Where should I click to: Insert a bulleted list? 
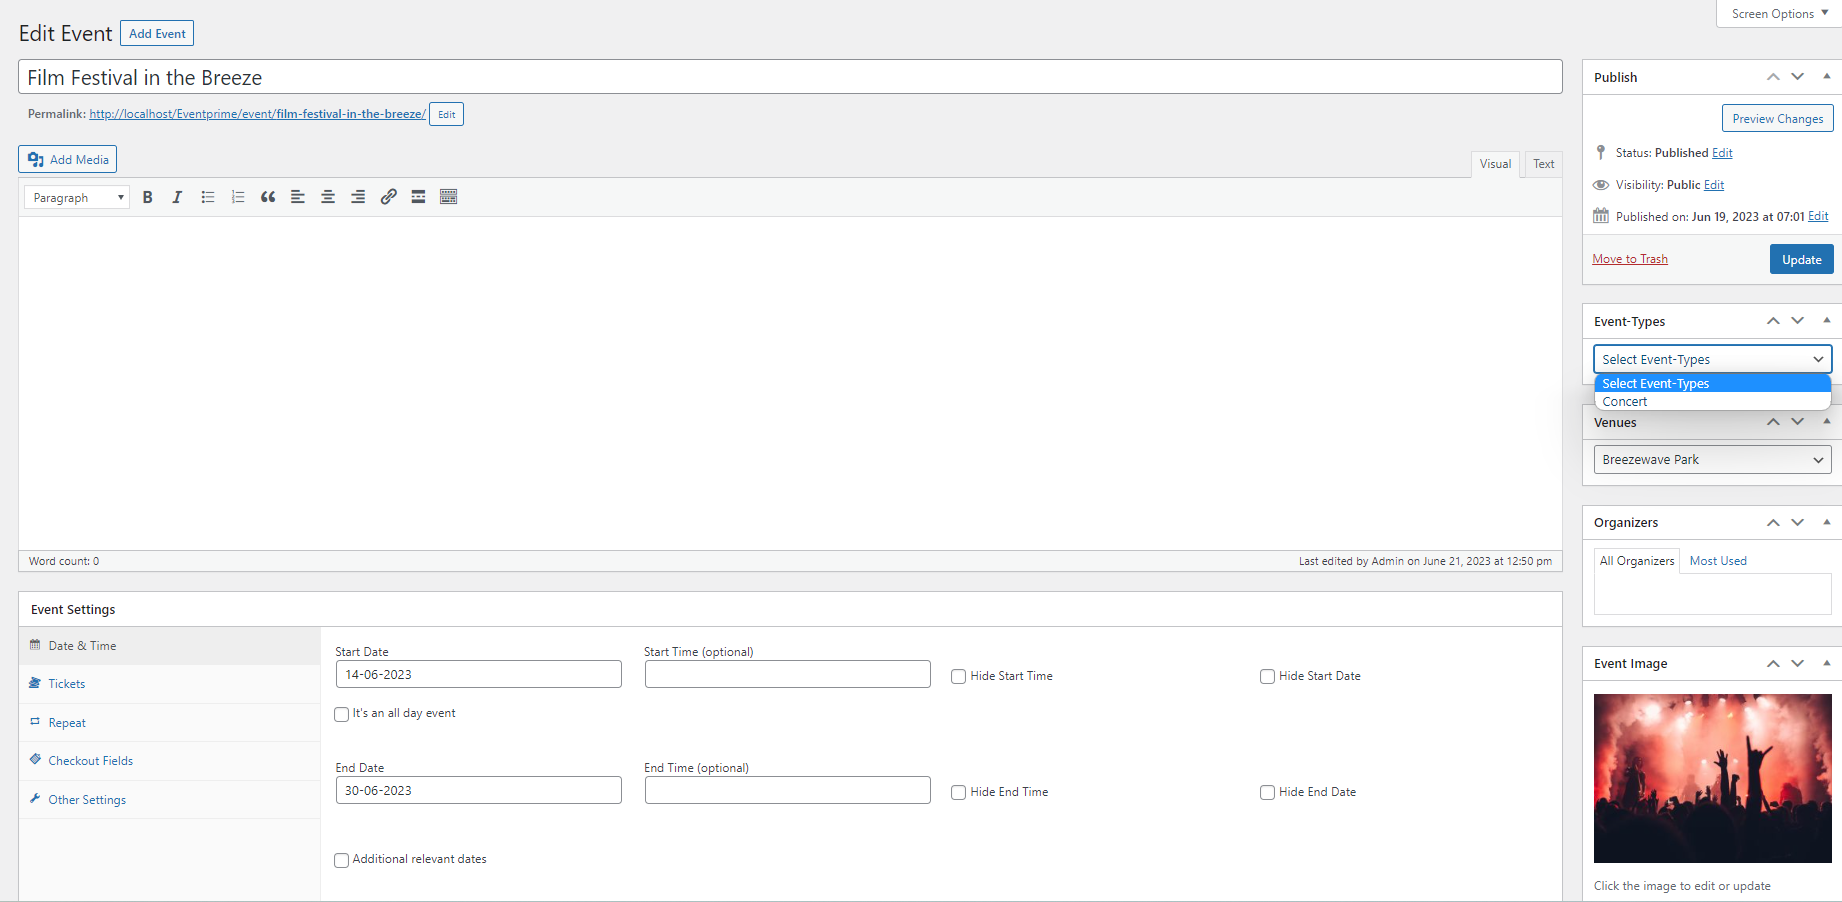pos(208,197)
